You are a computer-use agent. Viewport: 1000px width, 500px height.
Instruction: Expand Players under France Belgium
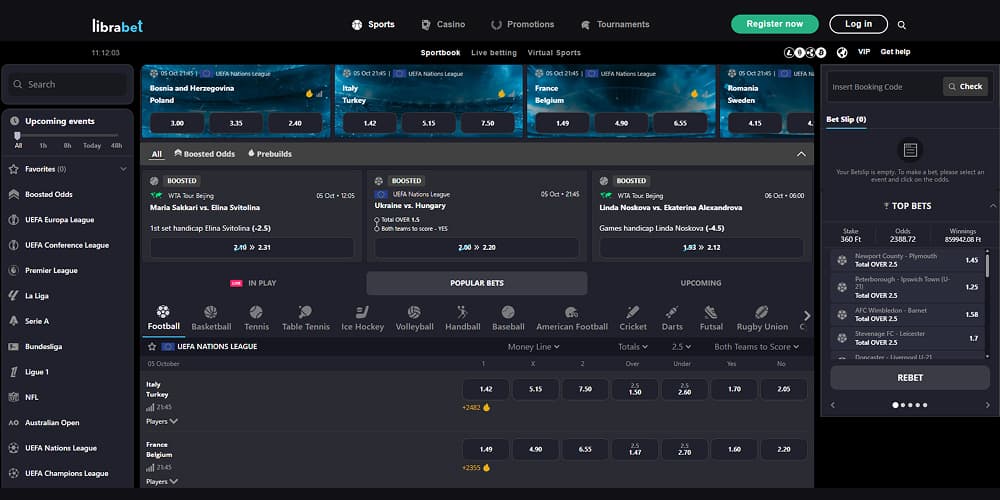[x=162, y=482]
